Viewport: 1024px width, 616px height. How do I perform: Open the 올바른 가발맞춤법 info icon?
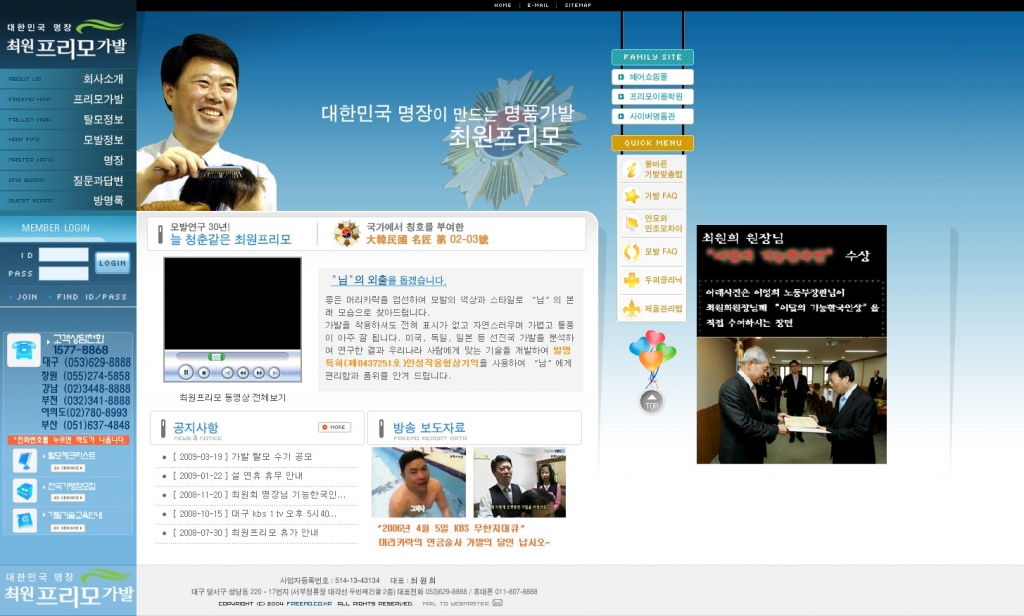[x=632, y=169]
